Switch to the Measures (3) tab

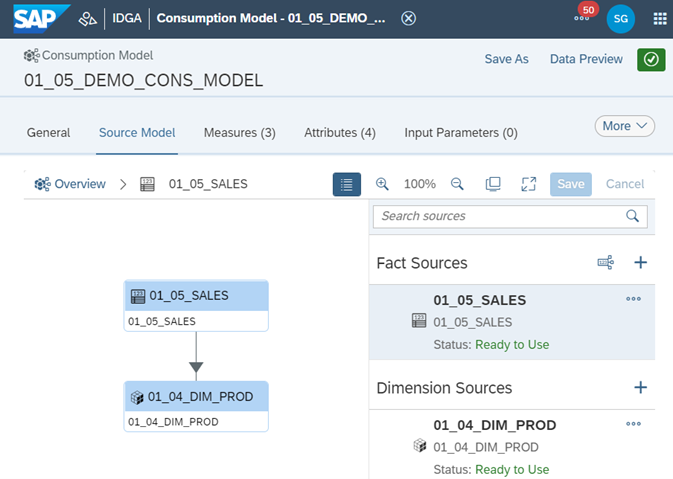(239, 132)
